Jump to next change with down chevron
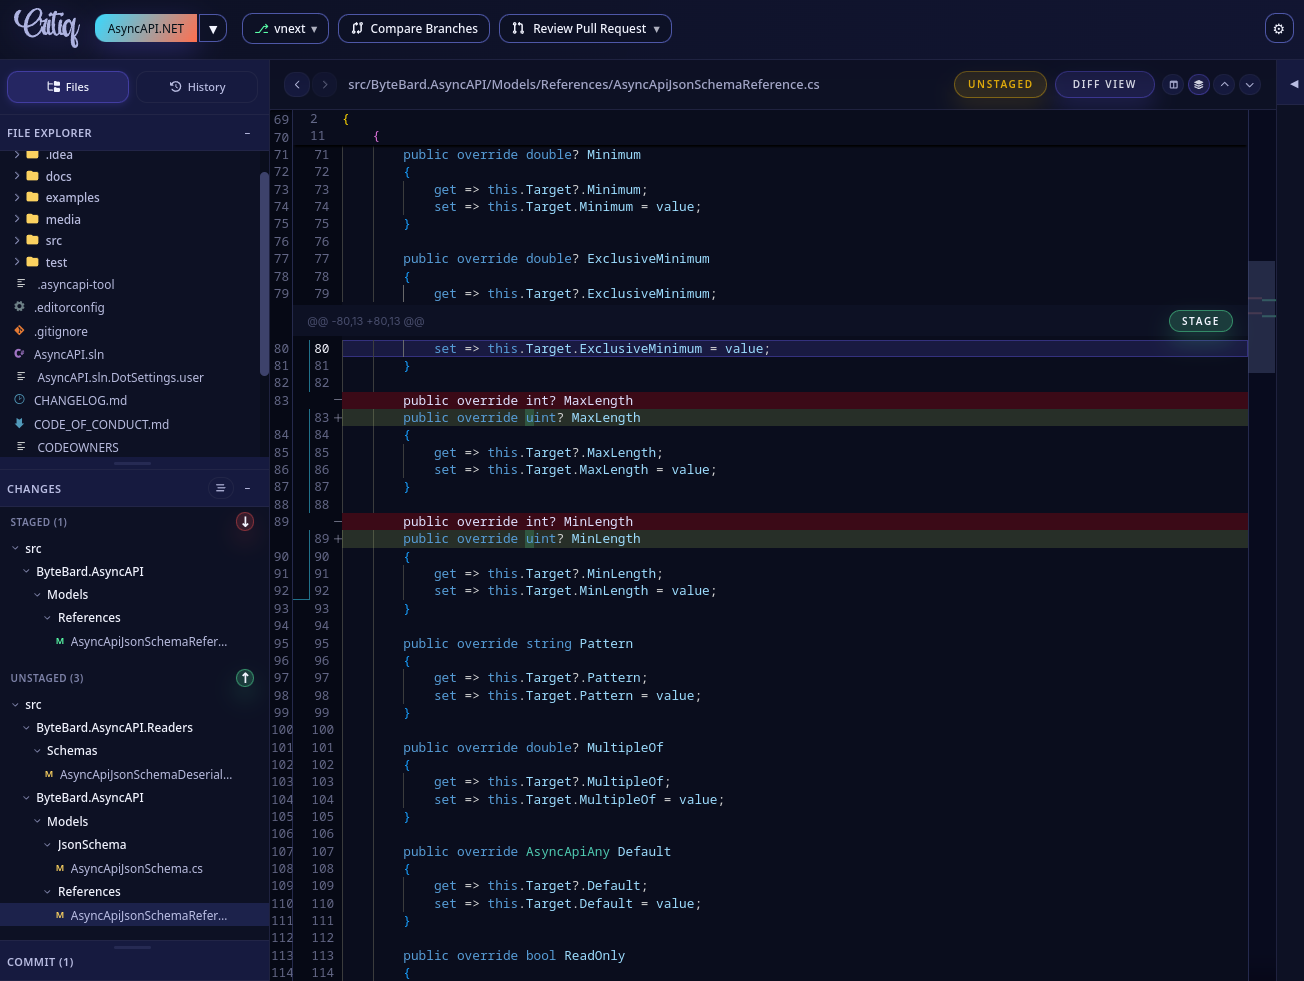The image size is (1304, 981). point(1249,84)
